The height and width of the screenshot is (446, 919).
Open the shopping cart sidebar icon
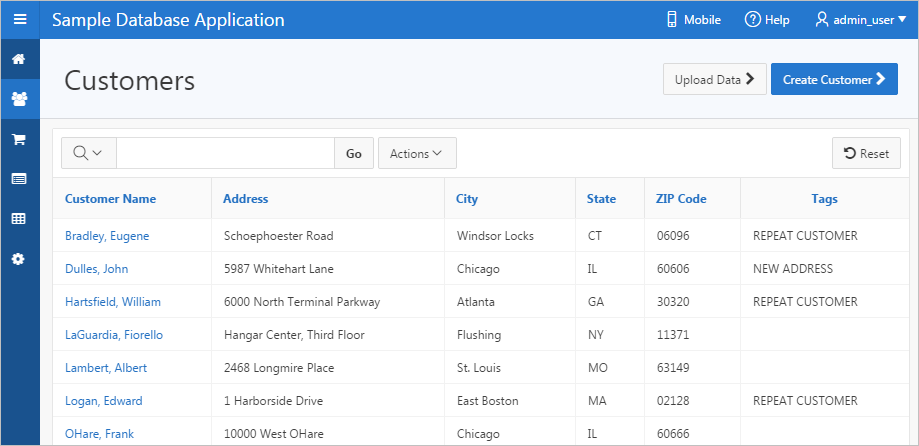point(19,139)
